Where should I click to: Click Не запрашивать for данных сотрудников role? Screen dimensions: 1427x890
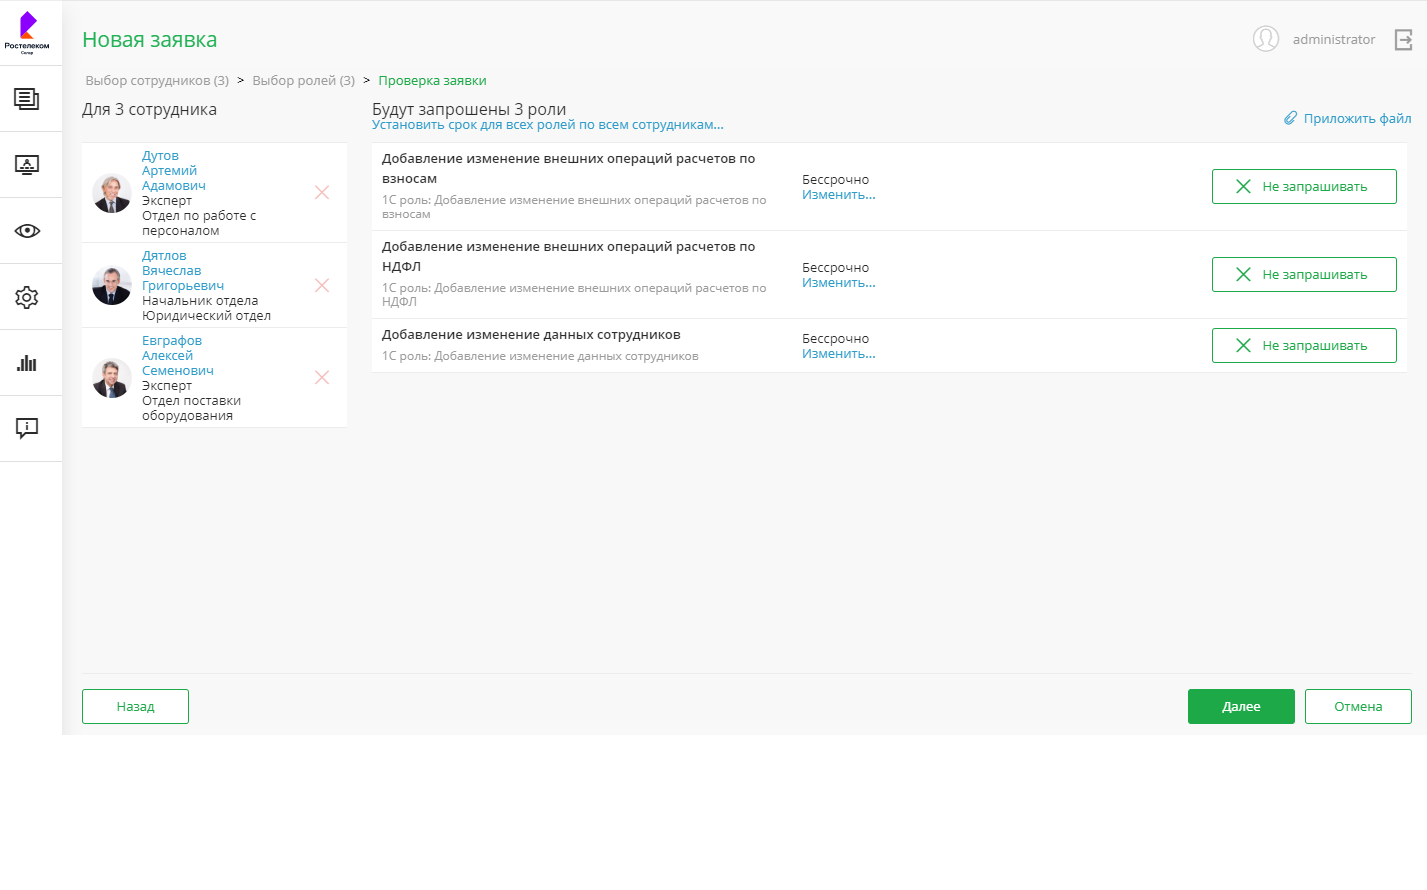coord(1304,345)
